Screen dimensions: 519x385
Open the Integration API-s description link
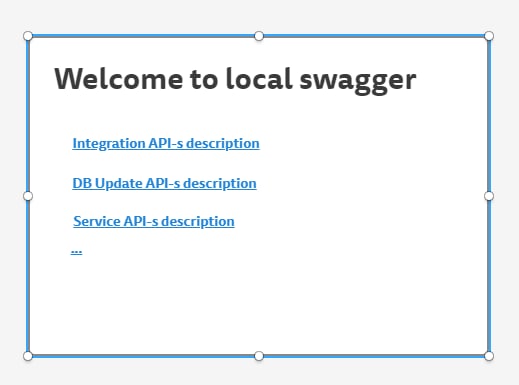(166, 144)
